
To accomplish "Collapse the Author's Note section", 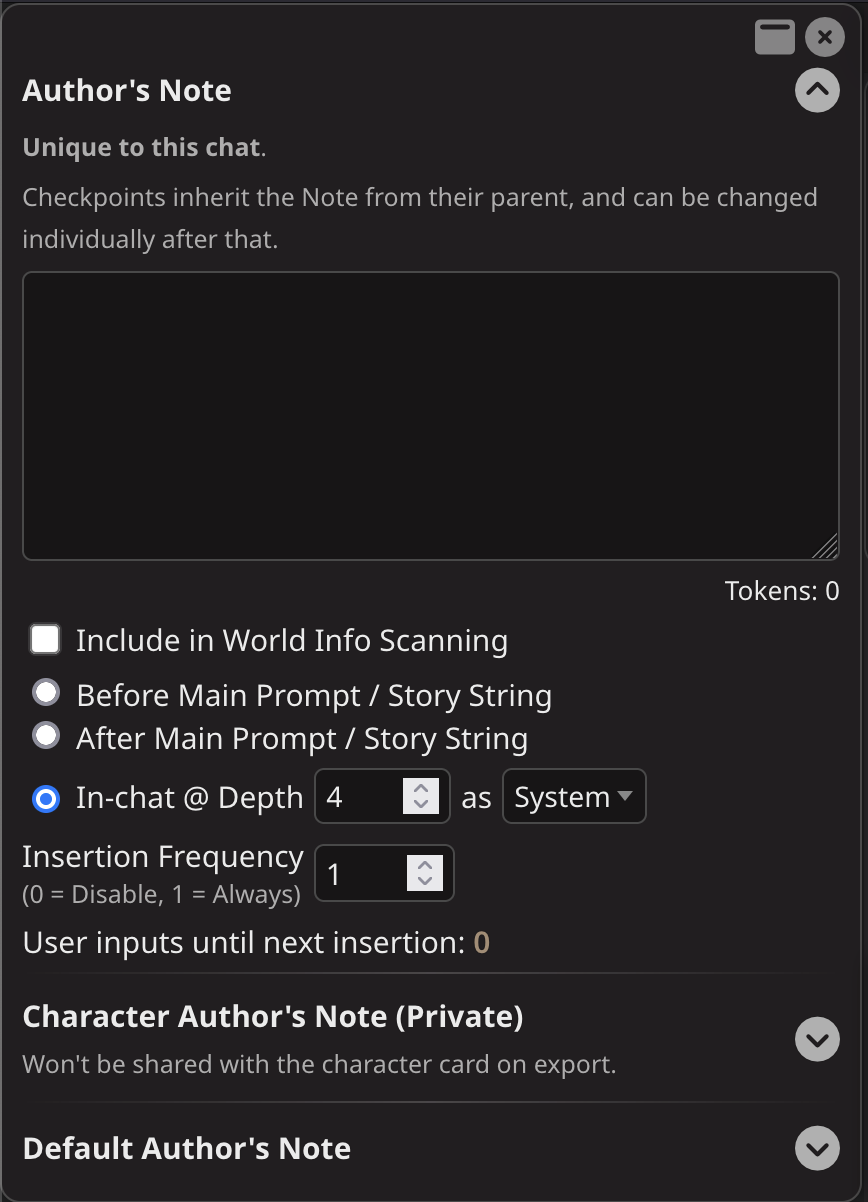I will tap(817, 90).
